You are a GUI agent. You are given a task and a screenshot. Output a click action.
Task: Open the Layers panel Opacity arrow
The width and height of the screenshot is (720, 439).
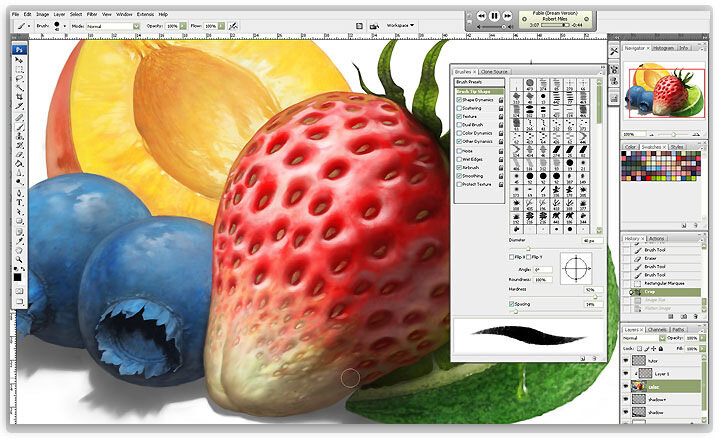[x=702, y=338]
